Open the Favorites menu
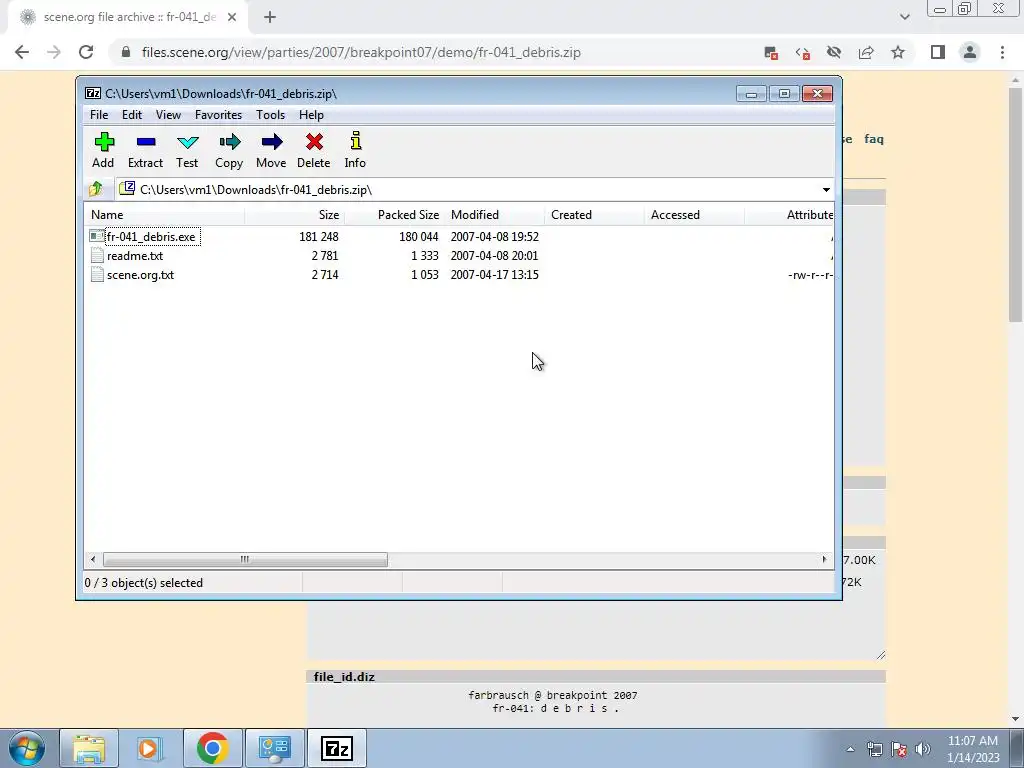The height and width of the screenshot is (768, 1024). [x=218, y=115]
